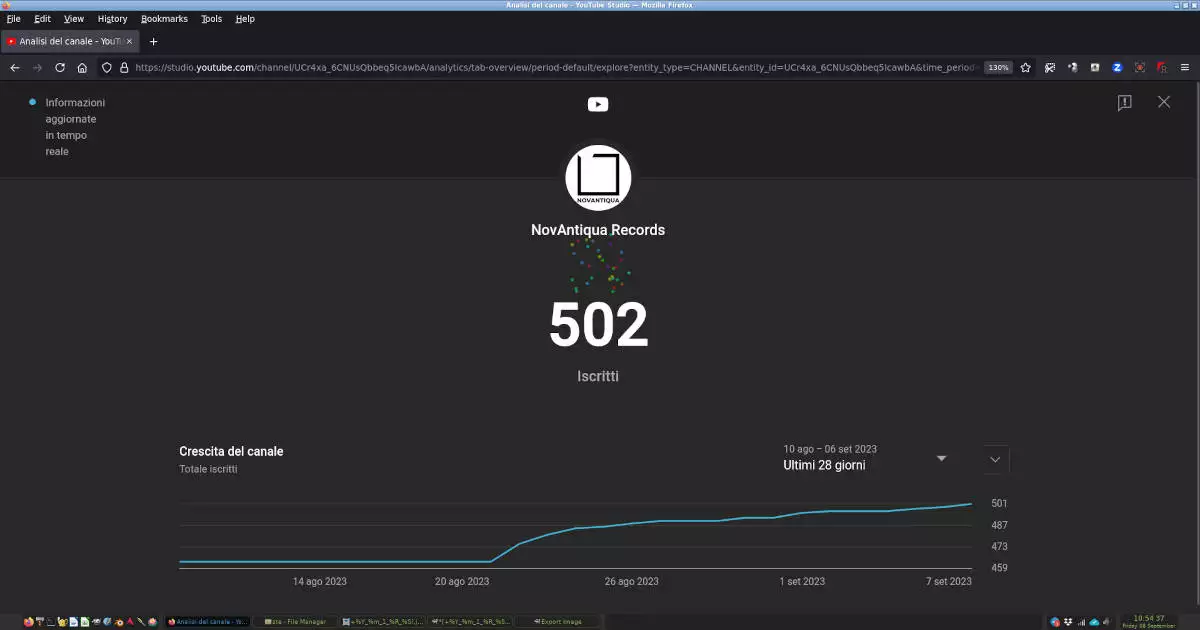The image size is (1200, 630).
Task: Open a new browser tab
Action: 153,42
